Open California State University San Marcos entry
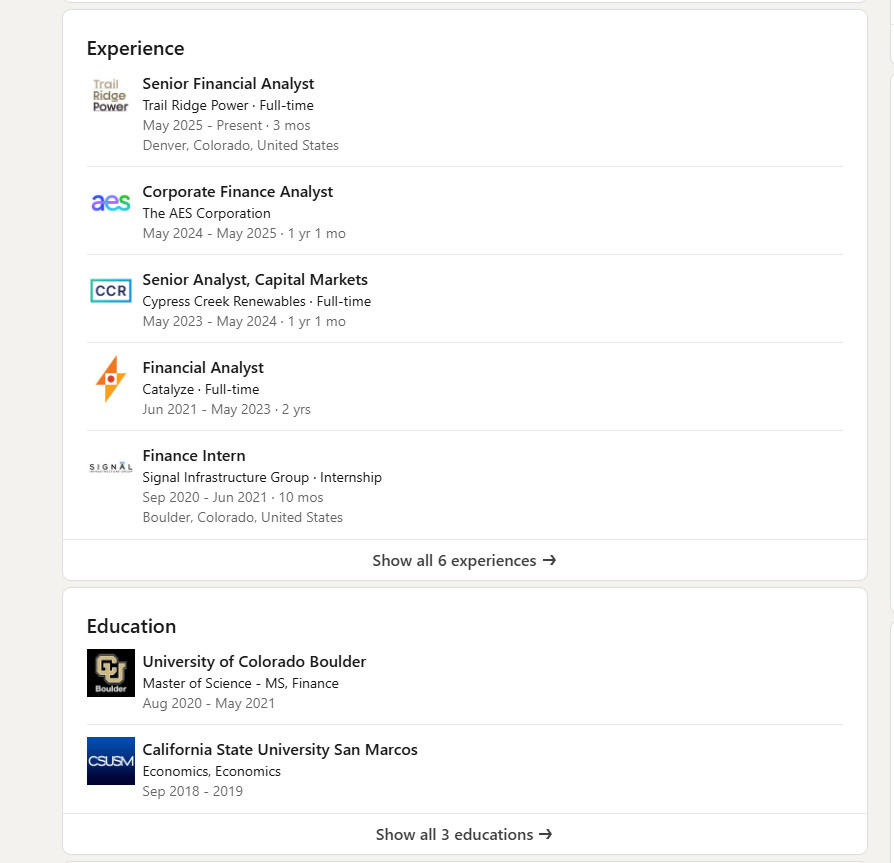Screen dimensions: 894x863 280,750
